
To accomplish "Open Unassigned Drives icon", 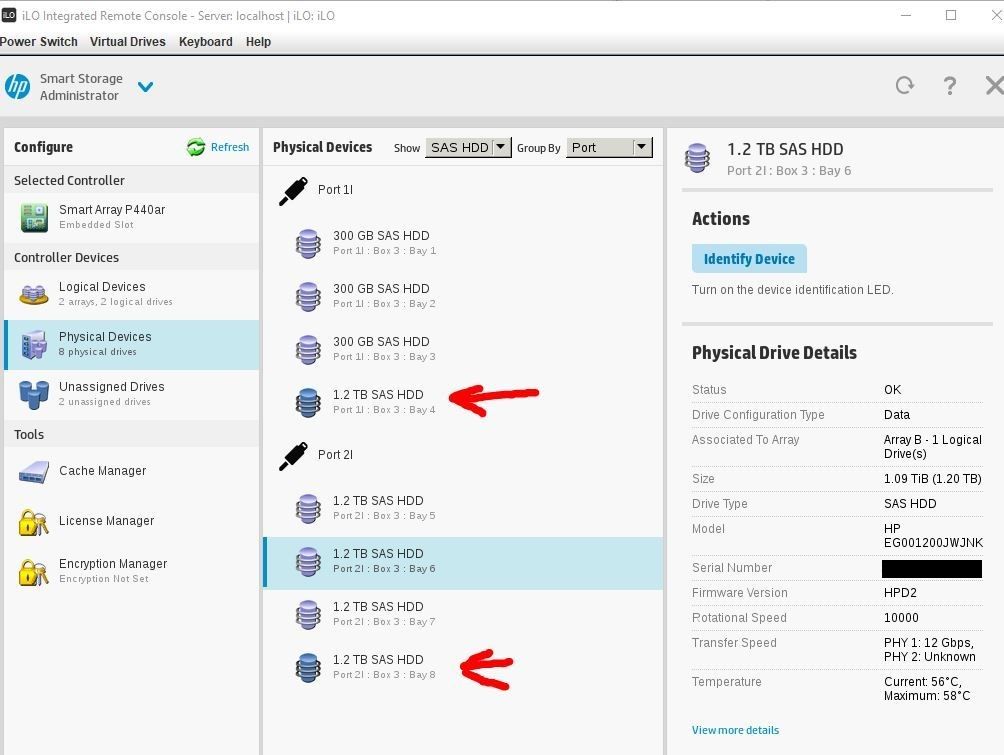I will (34, 394).
